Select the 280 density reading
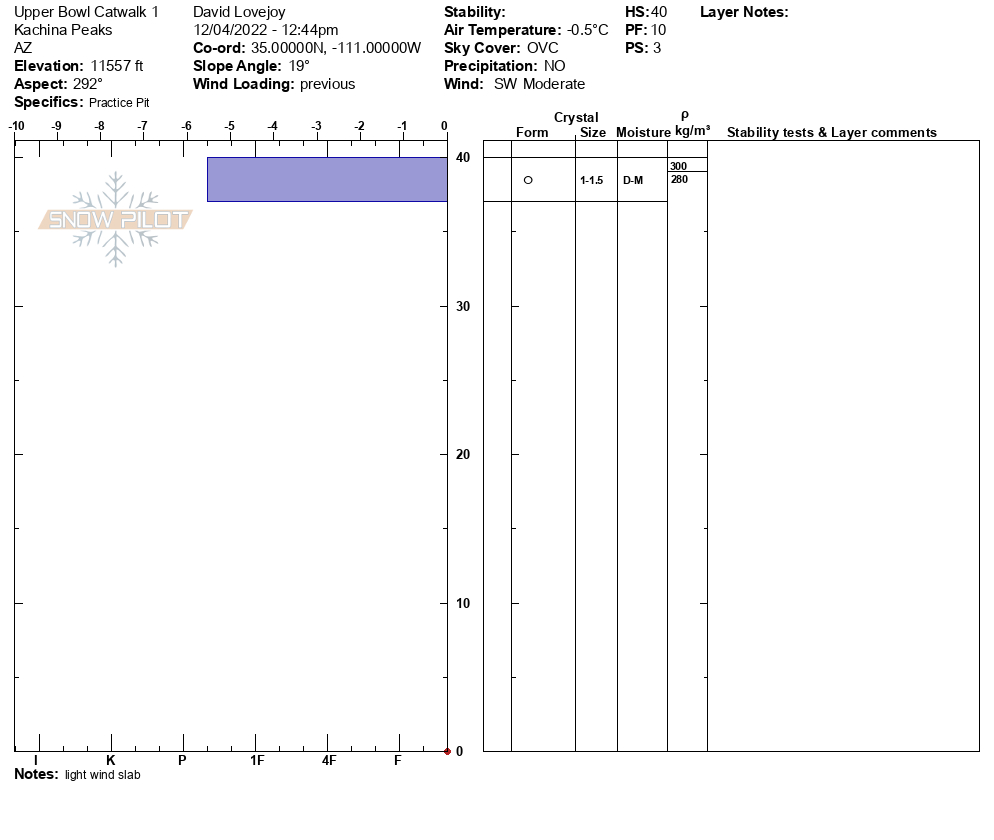The height and width of the screenshot is (840, 994). 679,180
